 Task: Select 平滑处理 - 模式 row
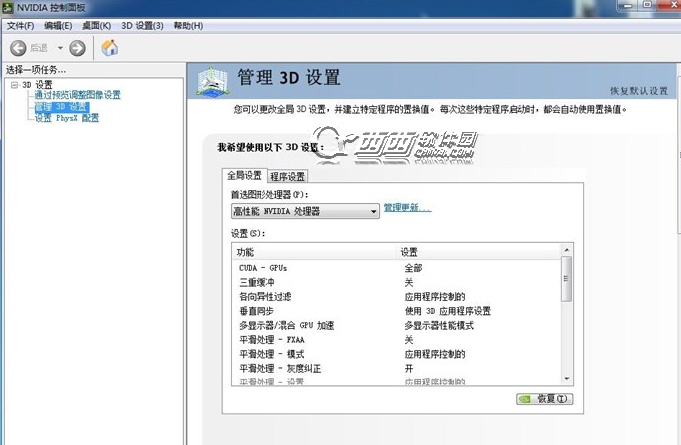coord(397,354)
